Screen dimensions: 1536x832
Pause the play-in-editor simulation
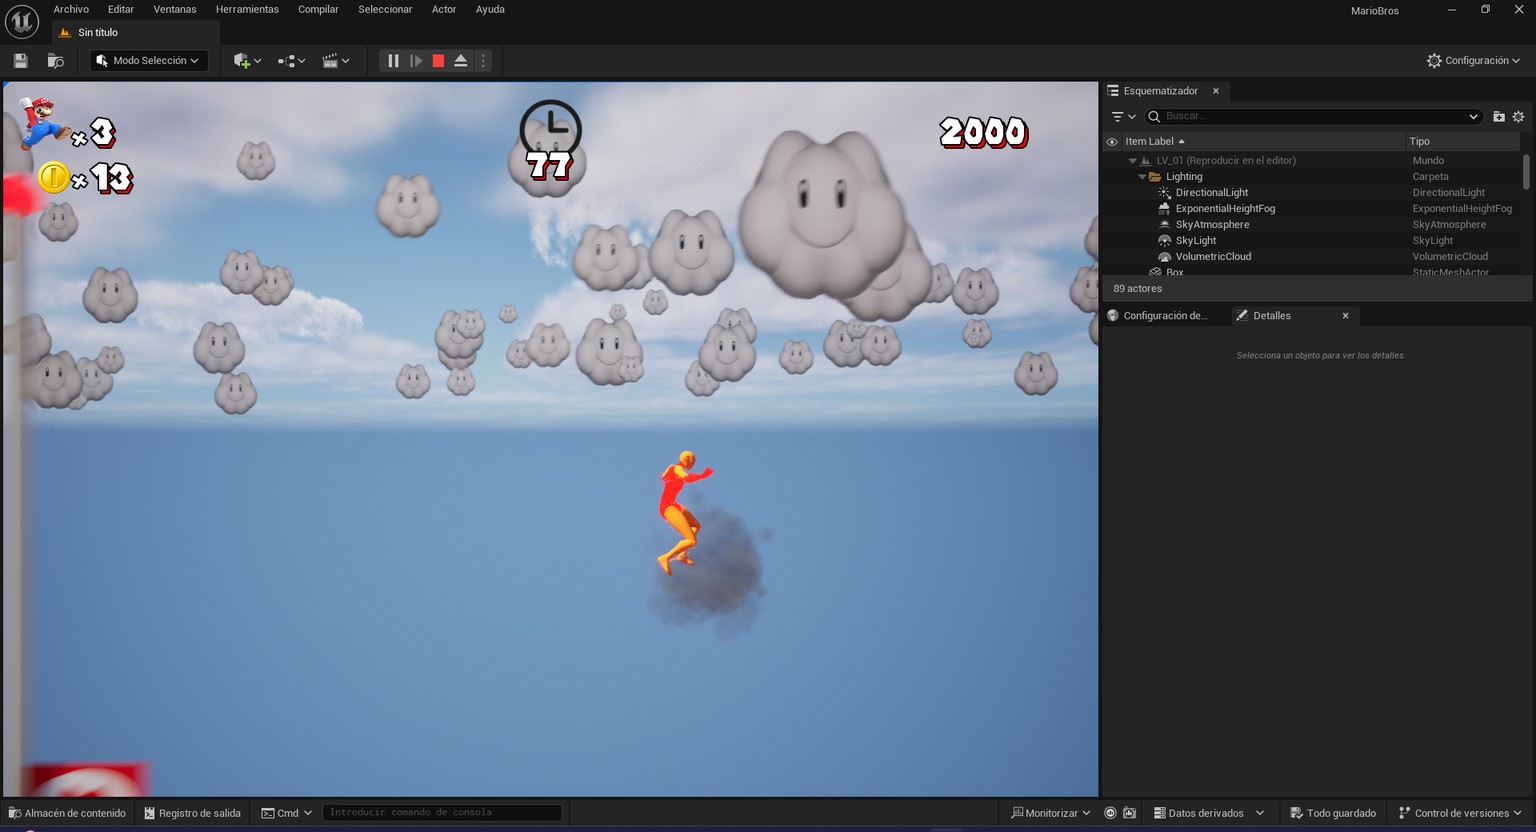(393, 61)
